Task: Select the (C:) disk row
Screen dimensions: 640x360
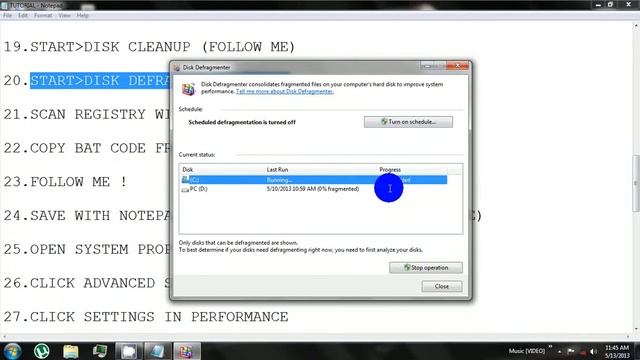Action: (x=314, y=180)
